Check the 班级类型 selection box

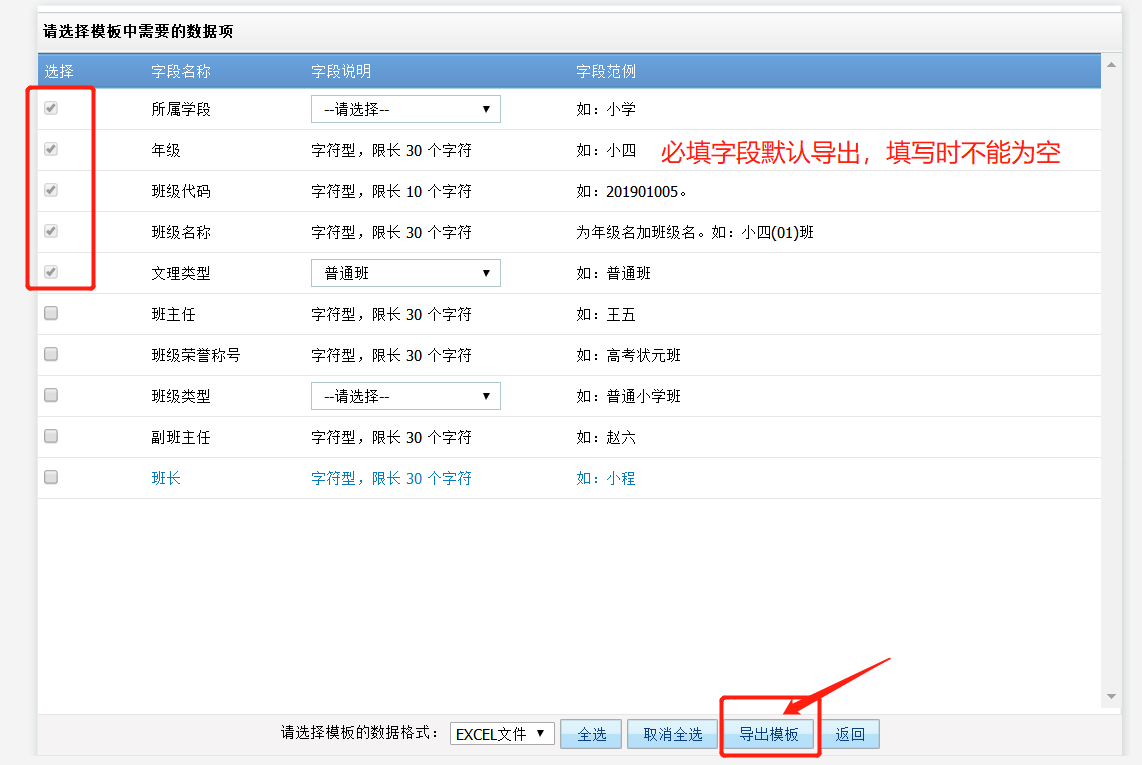[50, 395]
